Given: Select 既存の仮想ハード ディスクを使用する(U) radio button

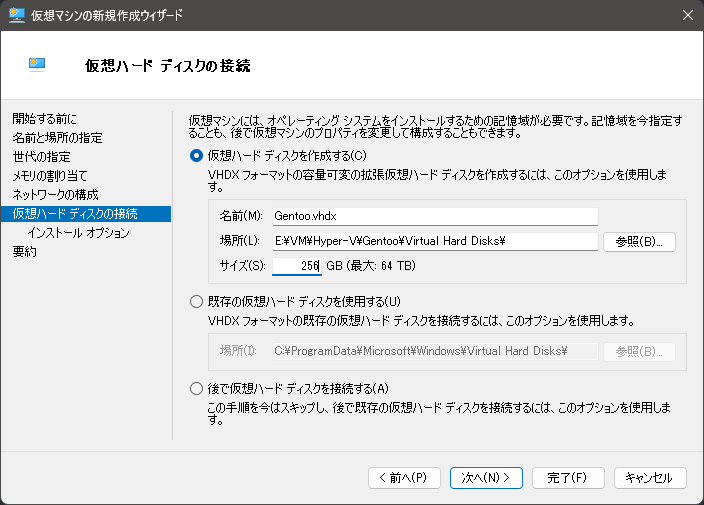Looking at the screenshot, I should [196, 301].
